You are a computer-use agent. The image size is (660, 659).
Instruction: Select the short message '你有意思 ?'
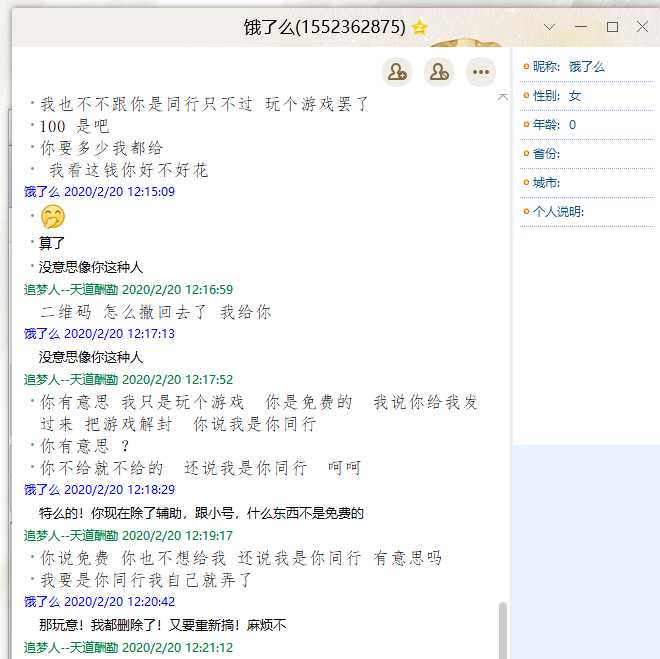click(85, 446)
